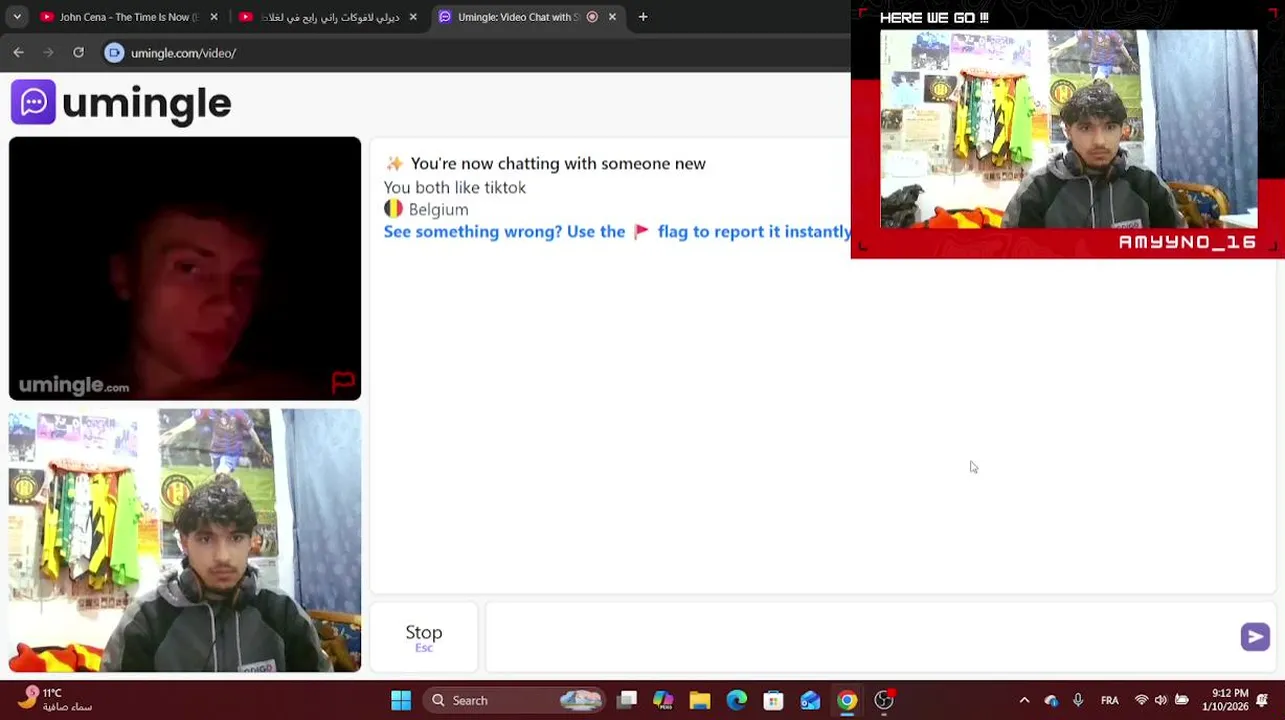The image size is (1285, 720).
Task: Expand the tab search dropdown
Action: [17, 17]
